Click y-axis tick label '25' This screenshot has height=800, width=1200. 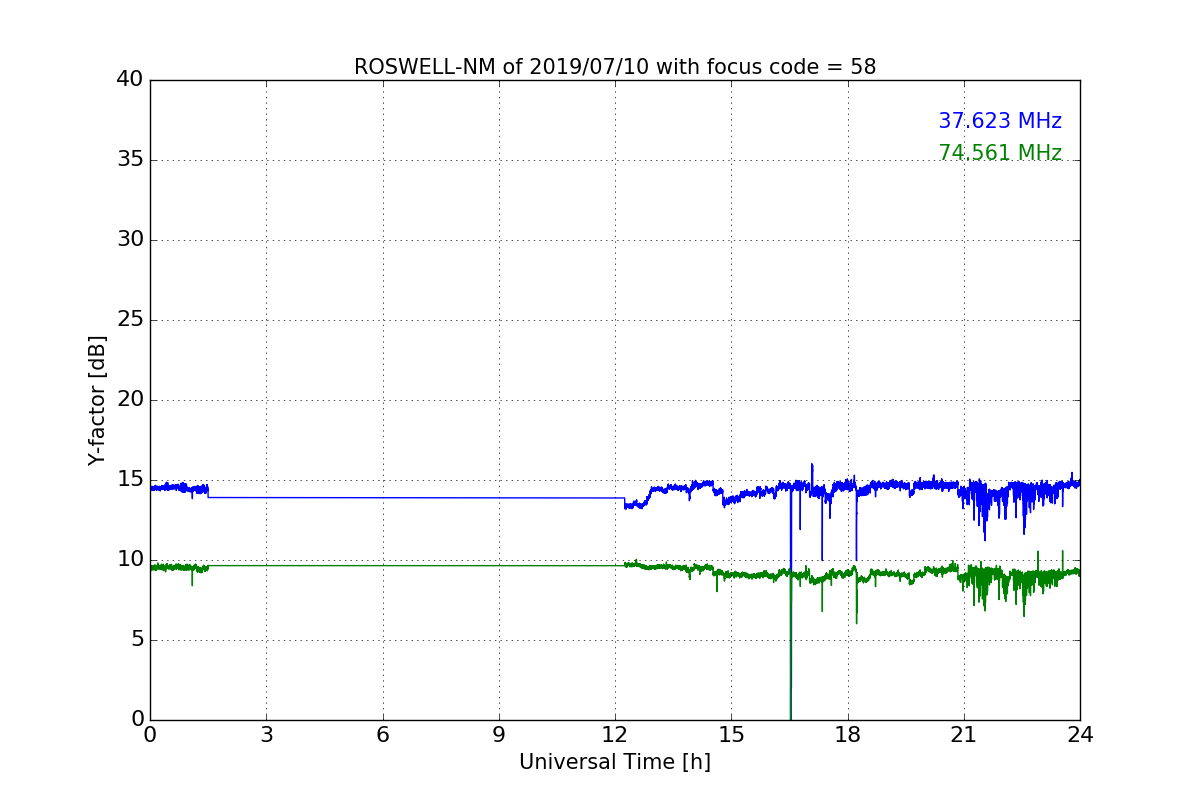point(130,320)
